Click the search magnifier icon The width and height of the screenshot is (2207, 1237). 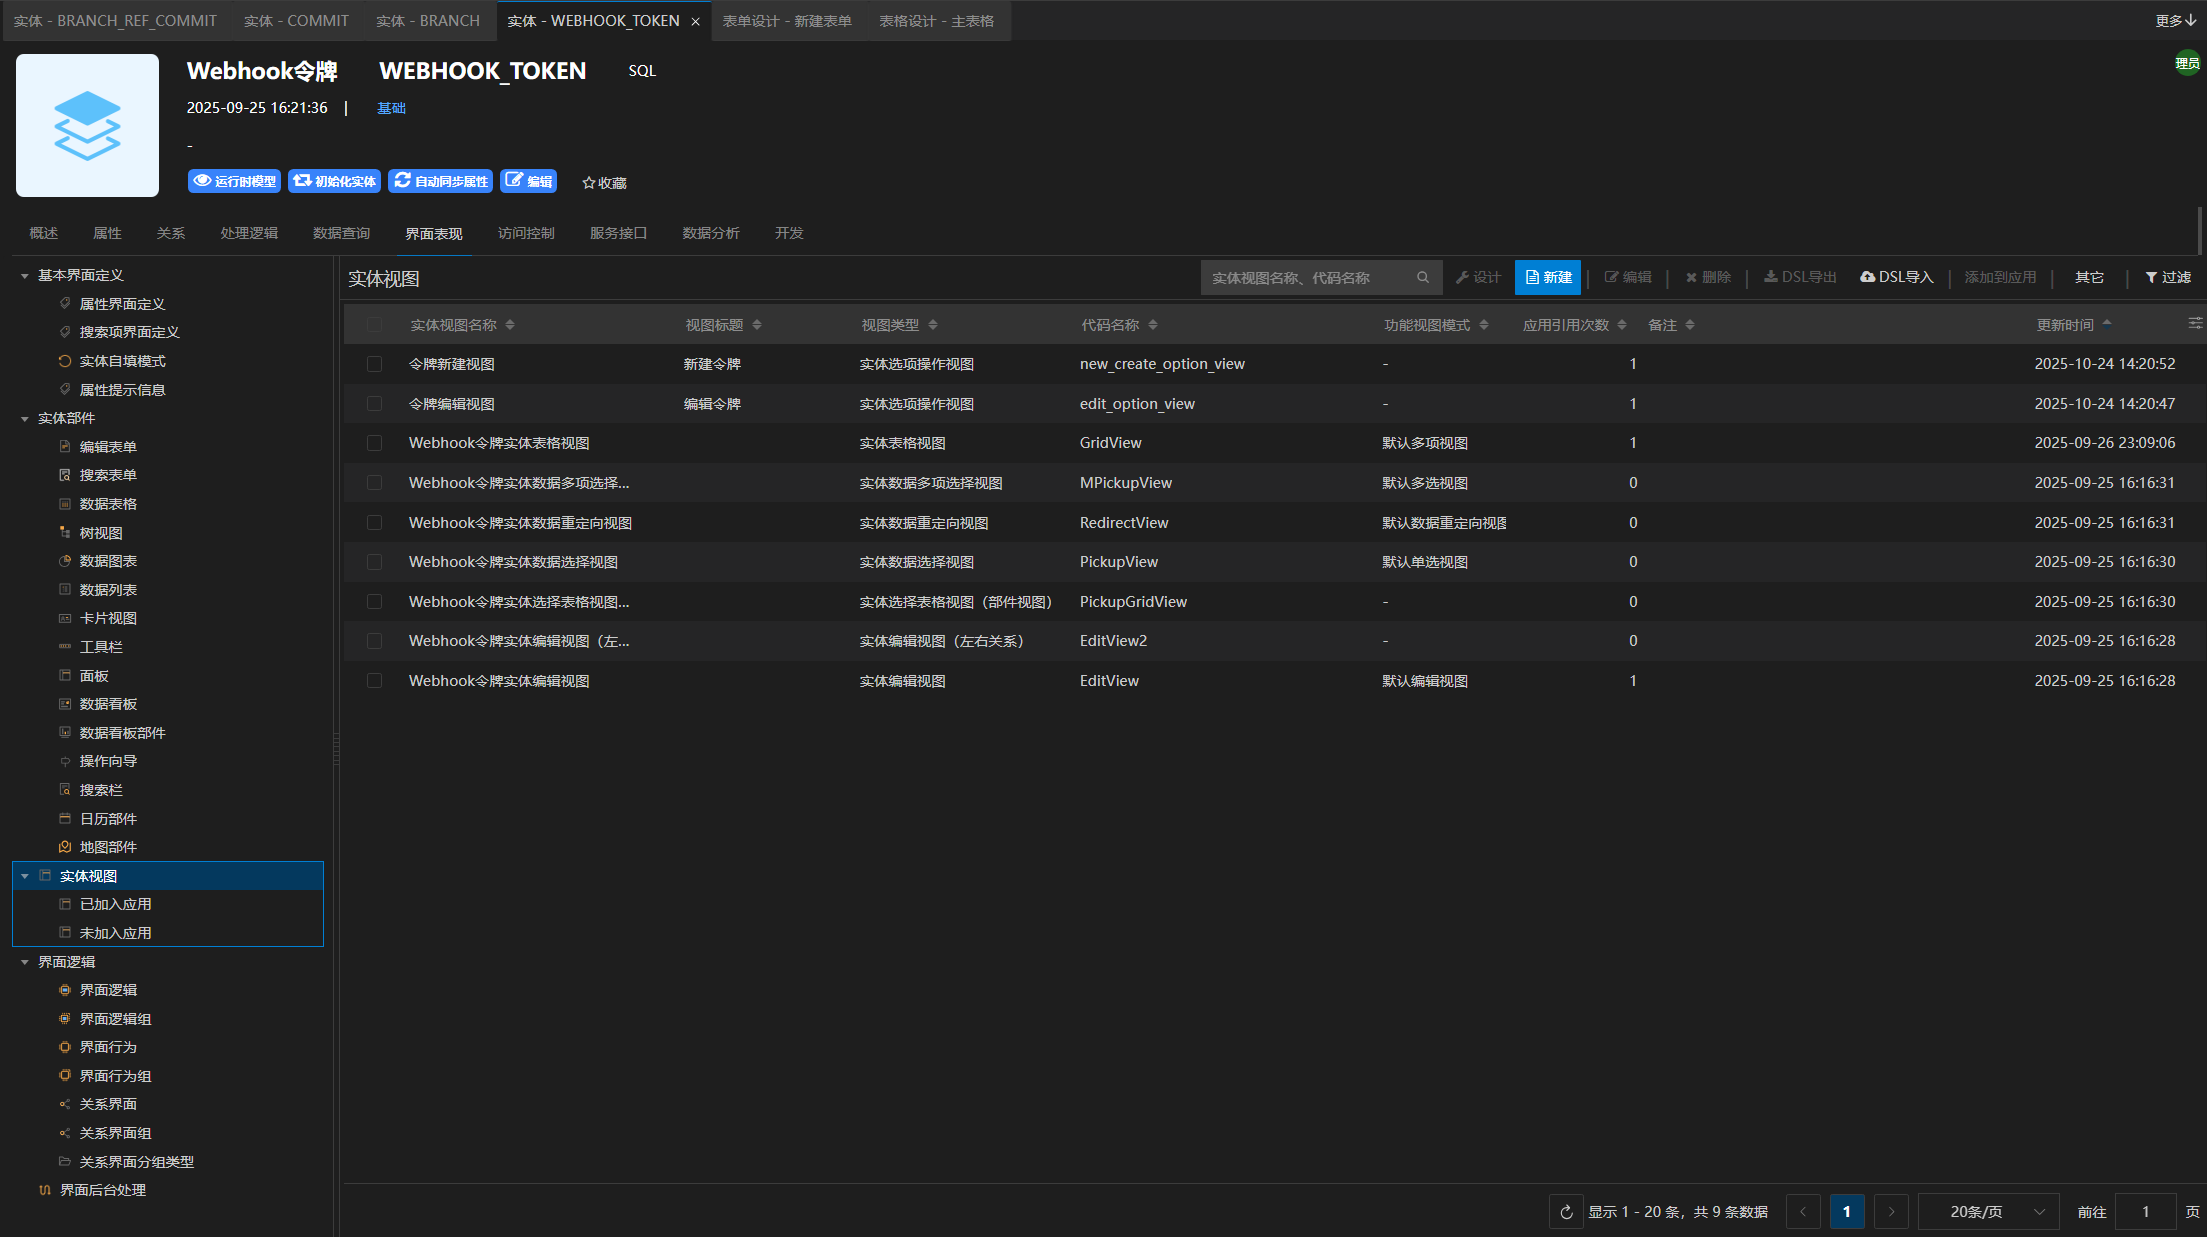click(x=1423, y=278)
